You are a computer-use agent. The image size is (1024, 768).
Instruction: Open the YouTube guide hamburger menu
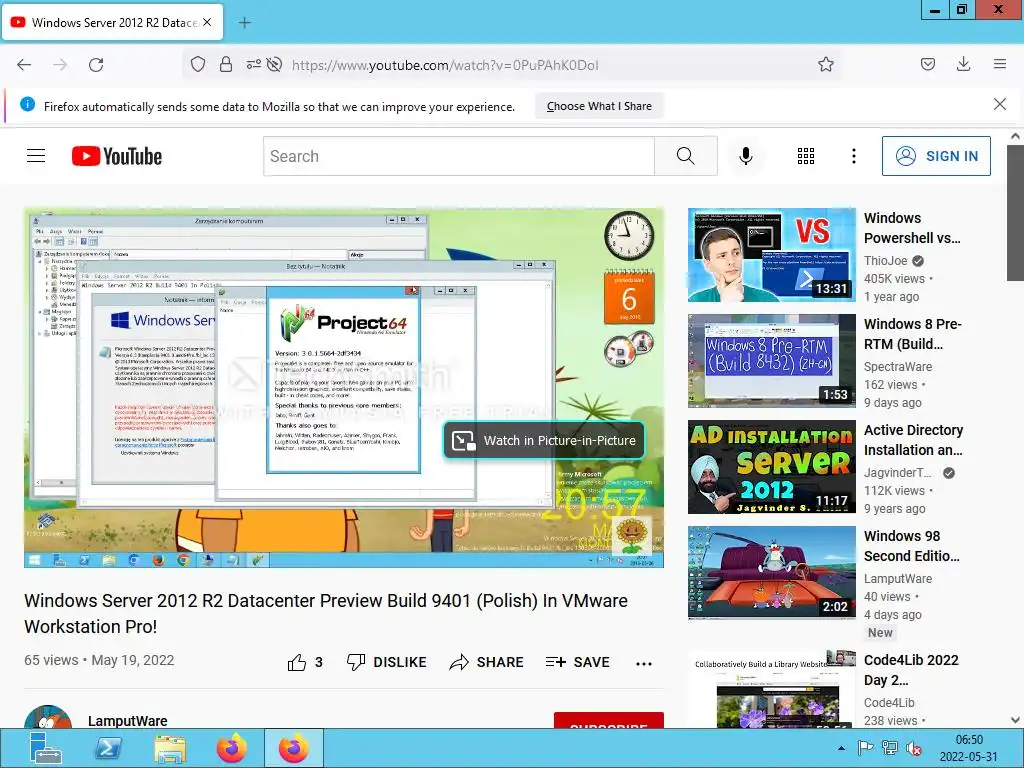coord(36,155)
